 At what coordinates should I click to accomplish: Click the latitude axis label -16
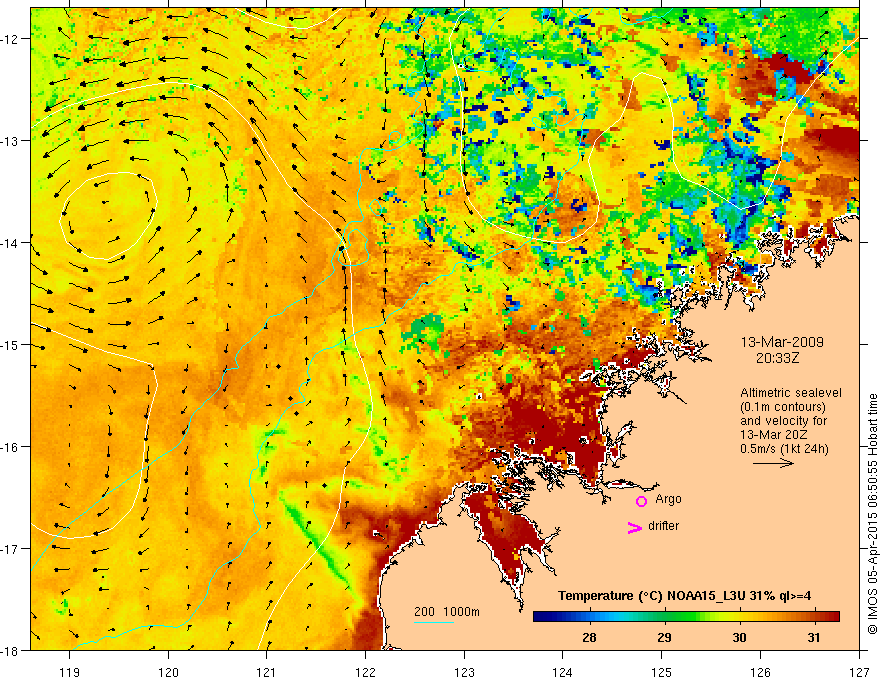[x=10, y=447]
